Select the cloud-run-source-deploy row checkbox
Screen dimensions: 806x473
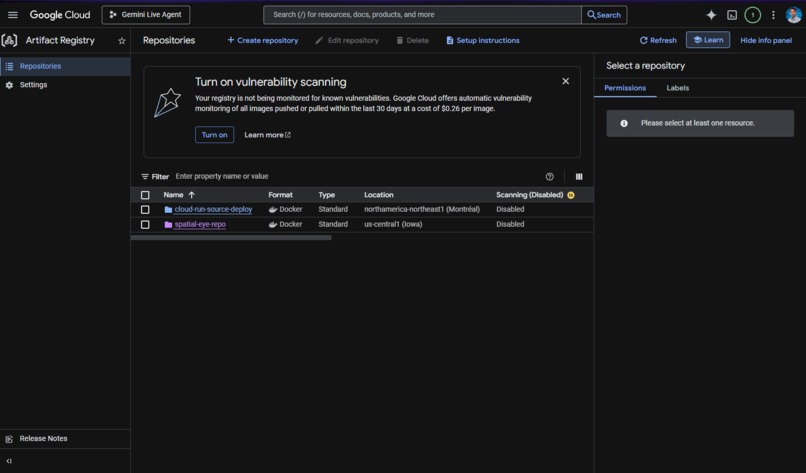145,209
